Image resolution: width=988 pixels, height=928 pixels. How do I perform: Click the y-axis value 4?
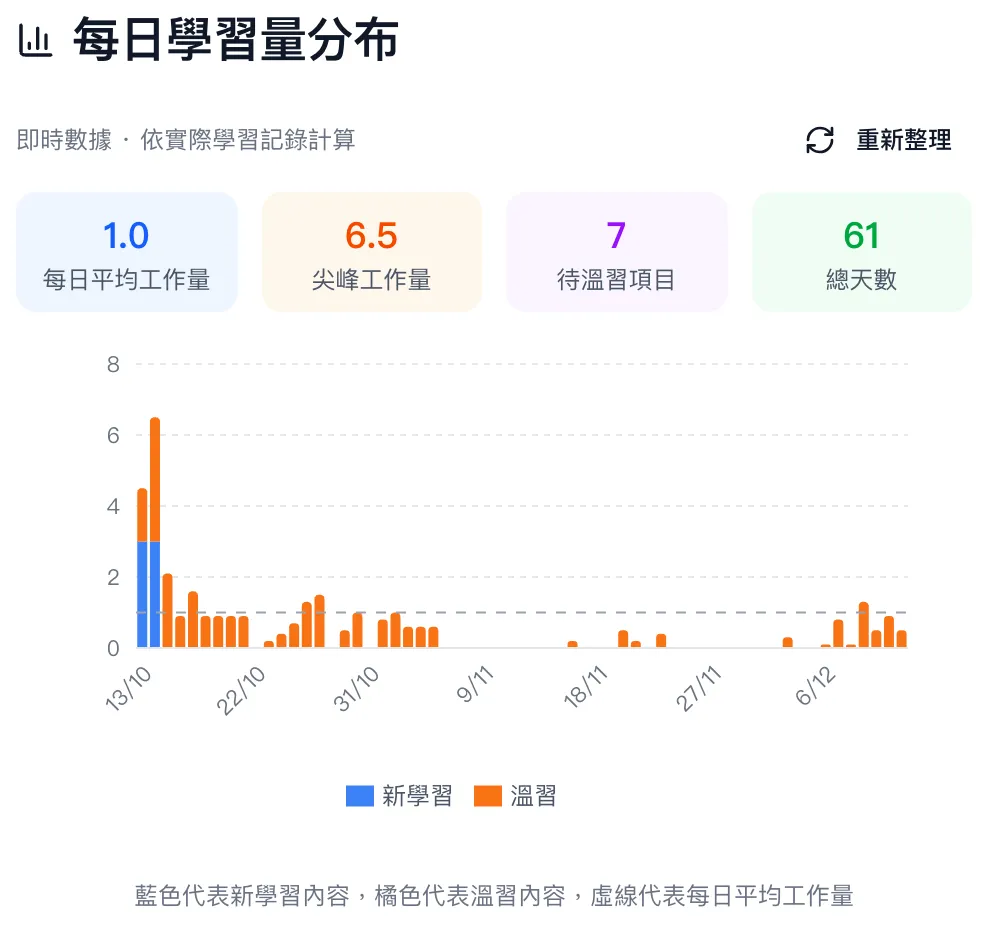click(x=113, y=506)
